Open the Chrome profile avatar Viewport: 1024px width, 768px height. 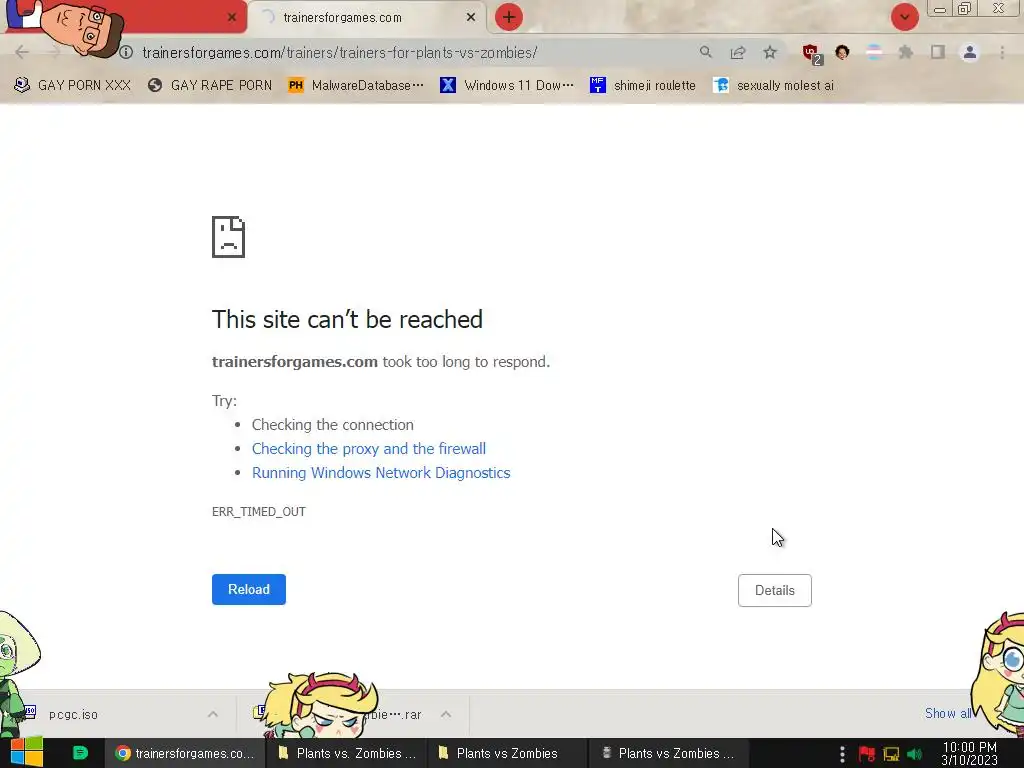(x=970, y=52)
